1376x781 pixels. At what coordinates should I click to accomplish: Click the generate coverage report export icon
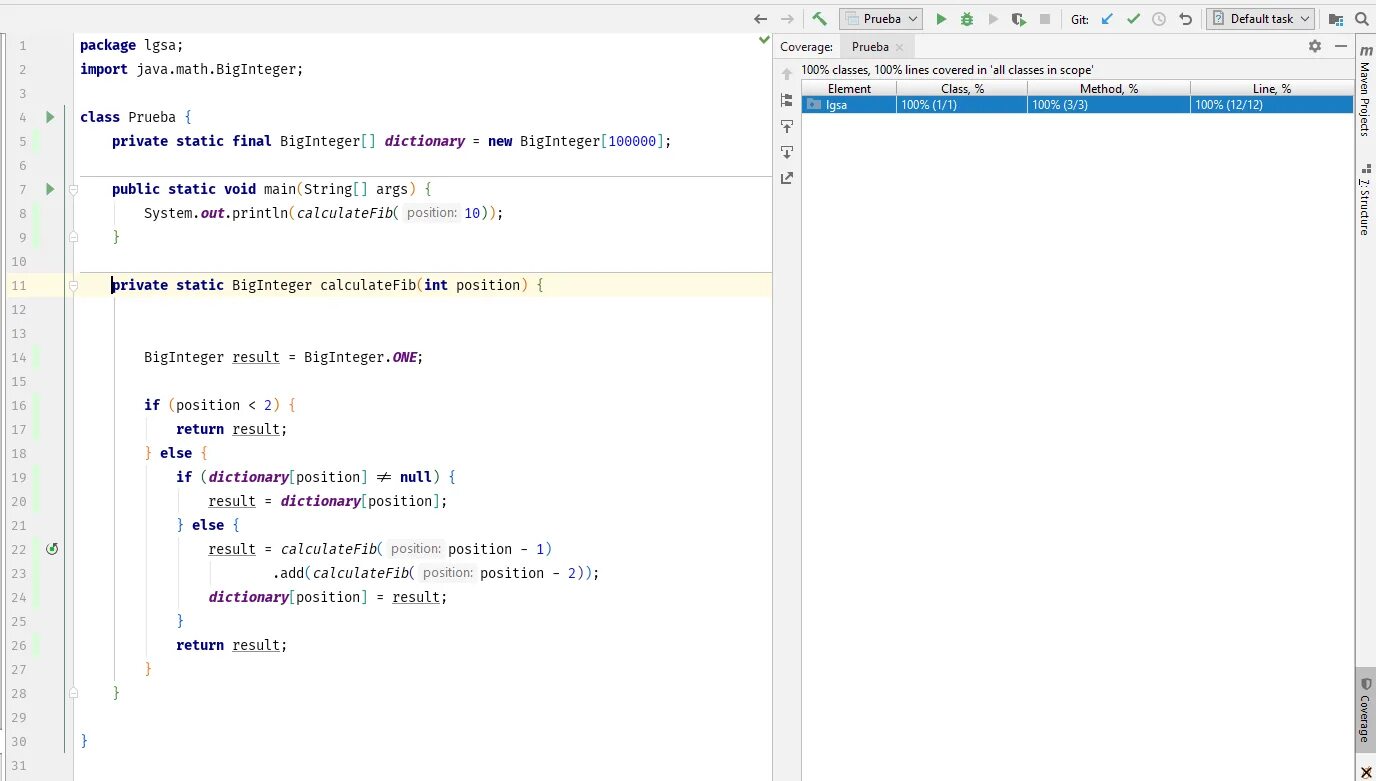[787, 178]
